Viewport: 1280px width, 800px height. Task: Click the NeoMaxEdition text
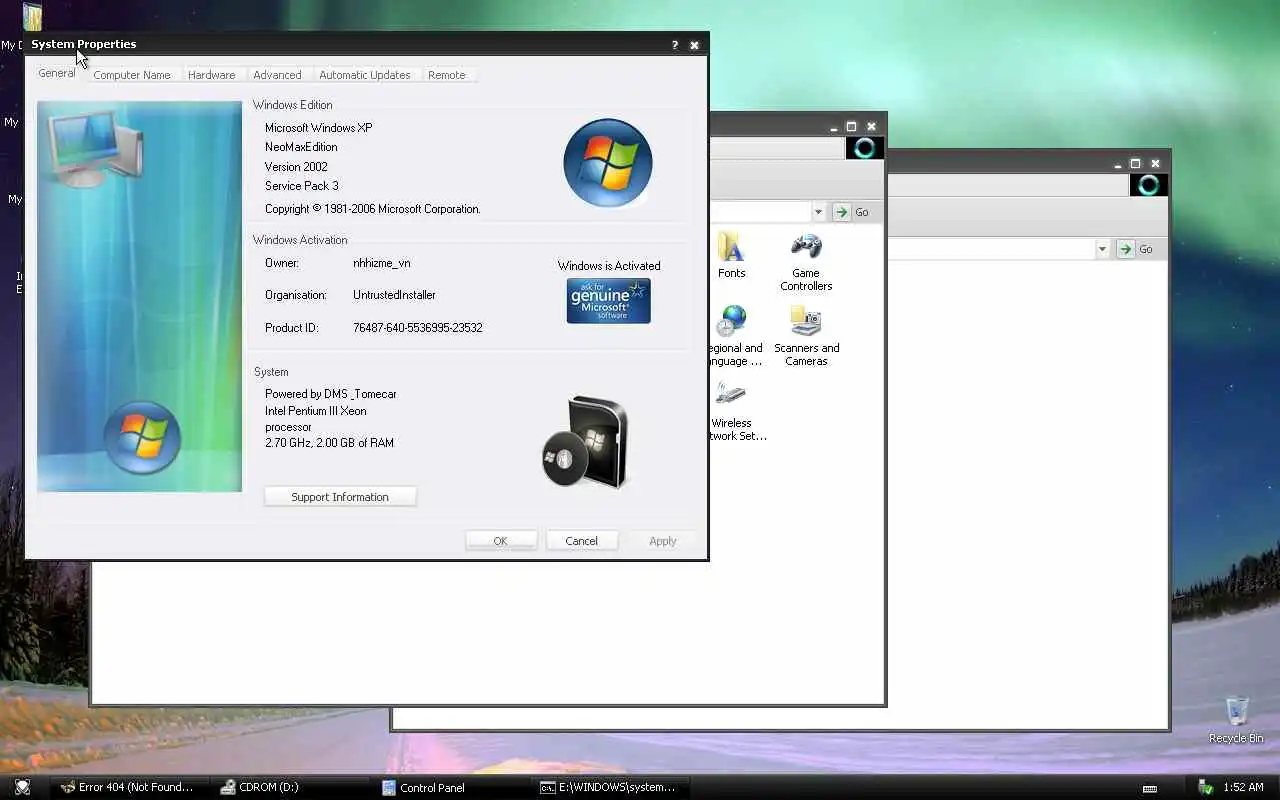tap(301, 147)
